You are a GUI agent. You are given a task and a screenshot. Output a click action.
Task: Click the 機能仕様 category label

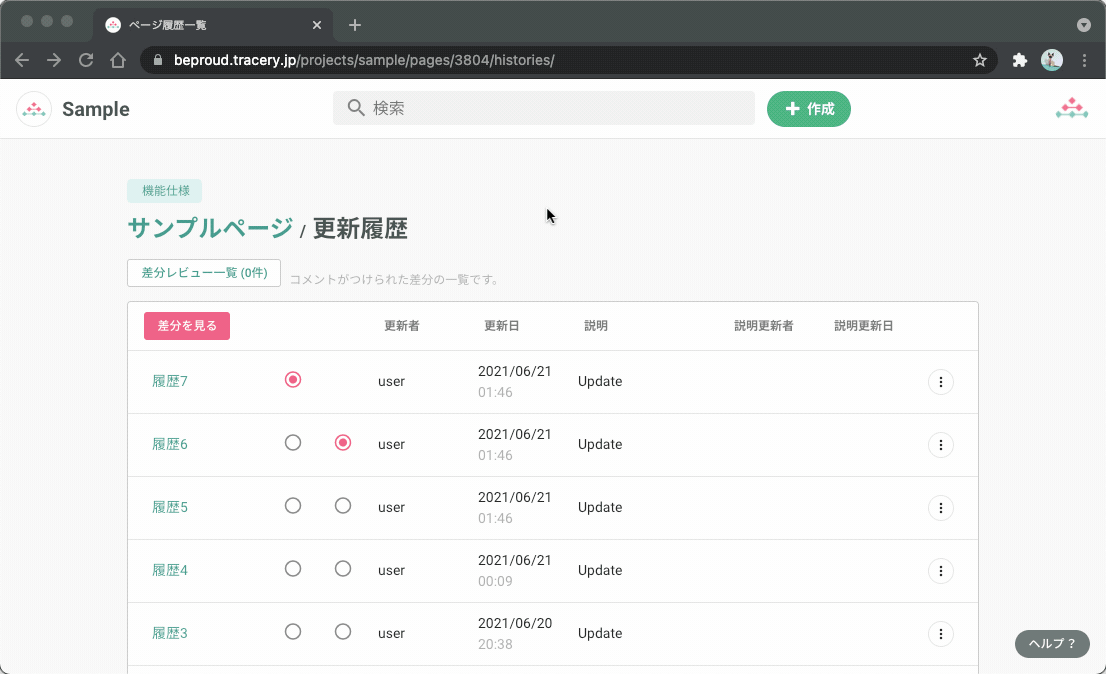tap(164, 191)
